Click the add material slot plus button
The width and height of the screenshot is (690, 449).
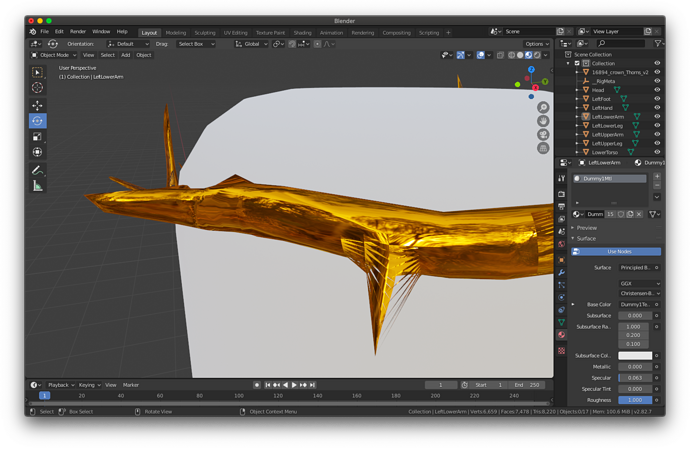657,177
